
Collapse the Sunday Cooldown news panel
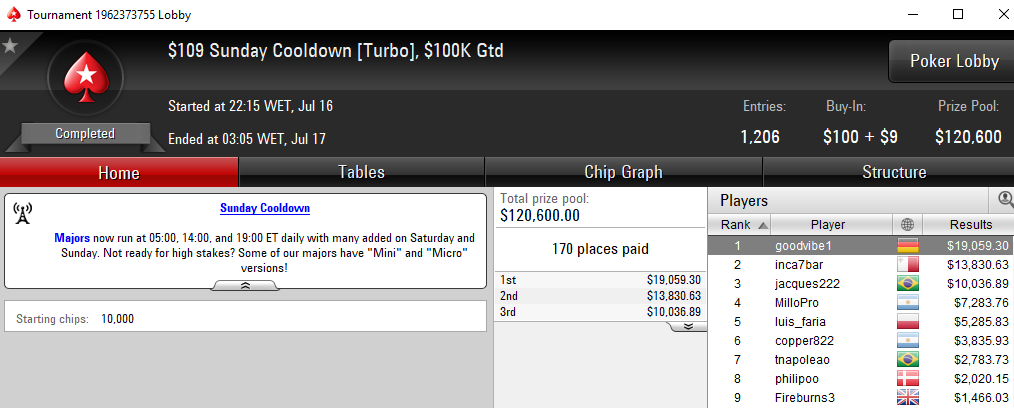245,285
